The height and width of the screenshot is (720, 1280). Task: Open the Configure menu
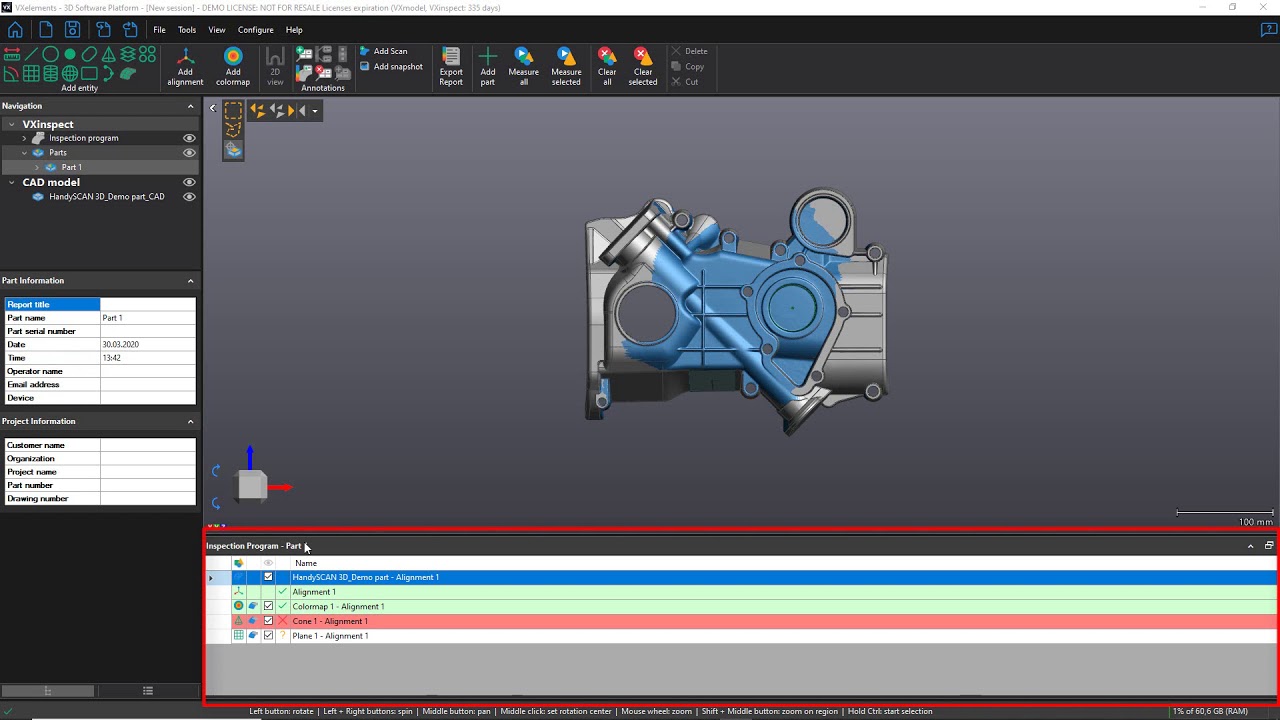255,29
